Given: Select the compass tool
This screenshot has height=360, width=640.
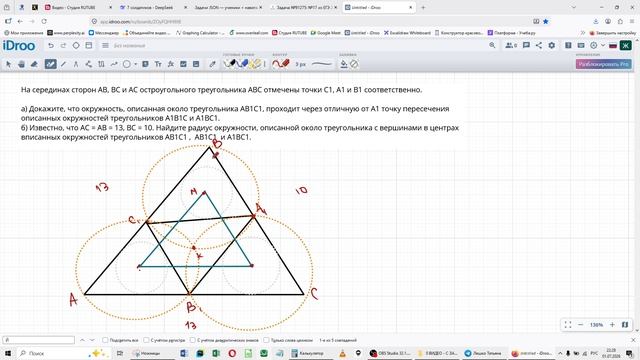Looking at the screenshot, I should (76, 64).
